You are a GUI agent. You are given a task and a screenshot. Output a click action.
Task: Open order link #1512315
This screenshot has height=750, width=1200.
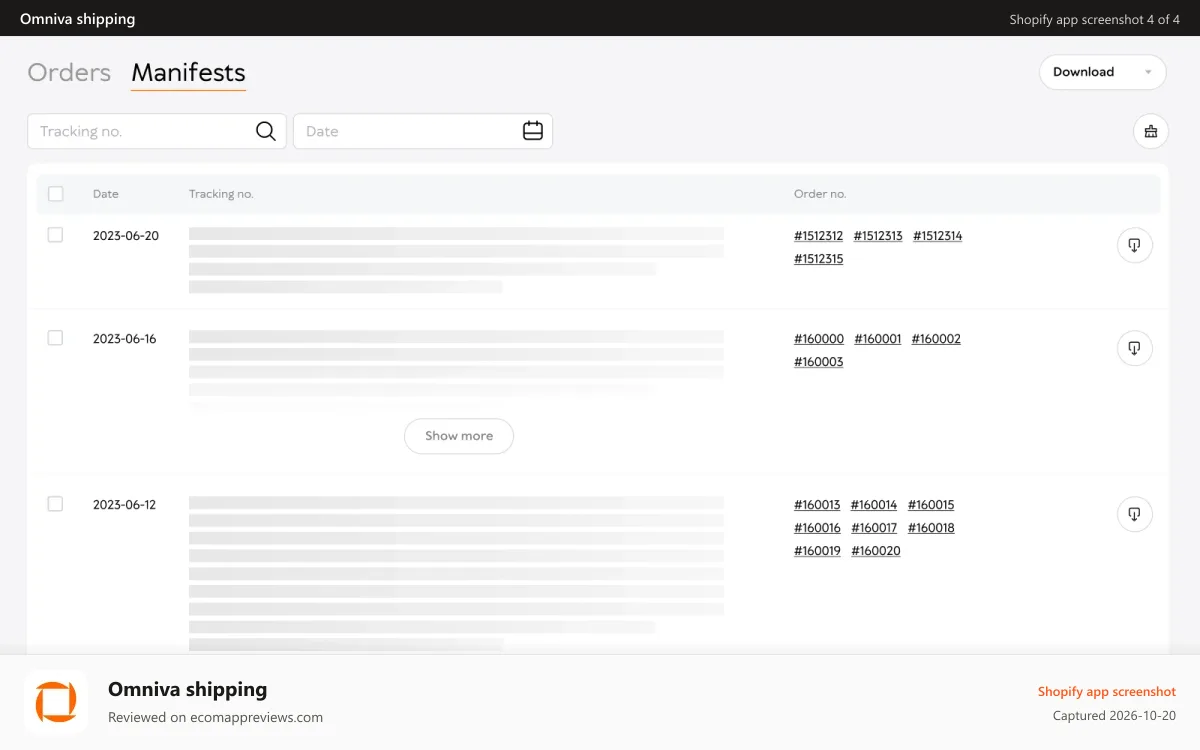[818, 259]
